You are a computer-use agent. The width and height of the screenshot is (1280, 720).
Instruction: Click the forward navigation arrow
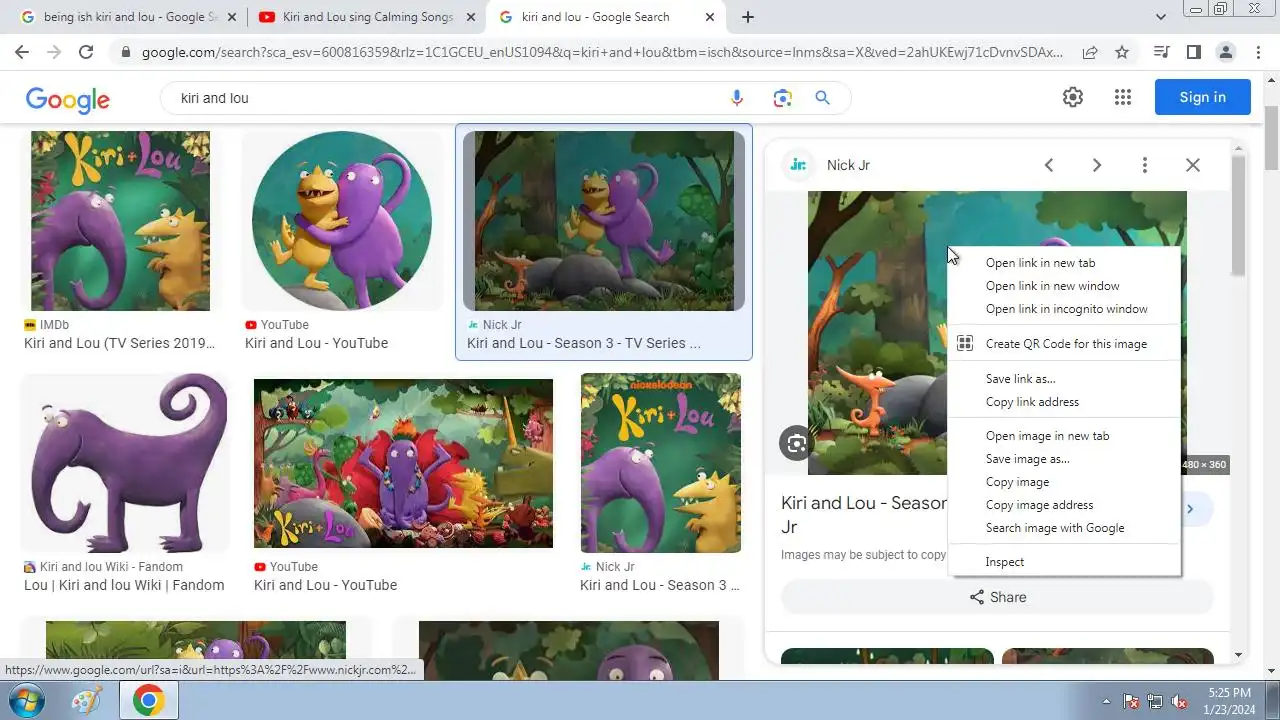pos(54,52)
